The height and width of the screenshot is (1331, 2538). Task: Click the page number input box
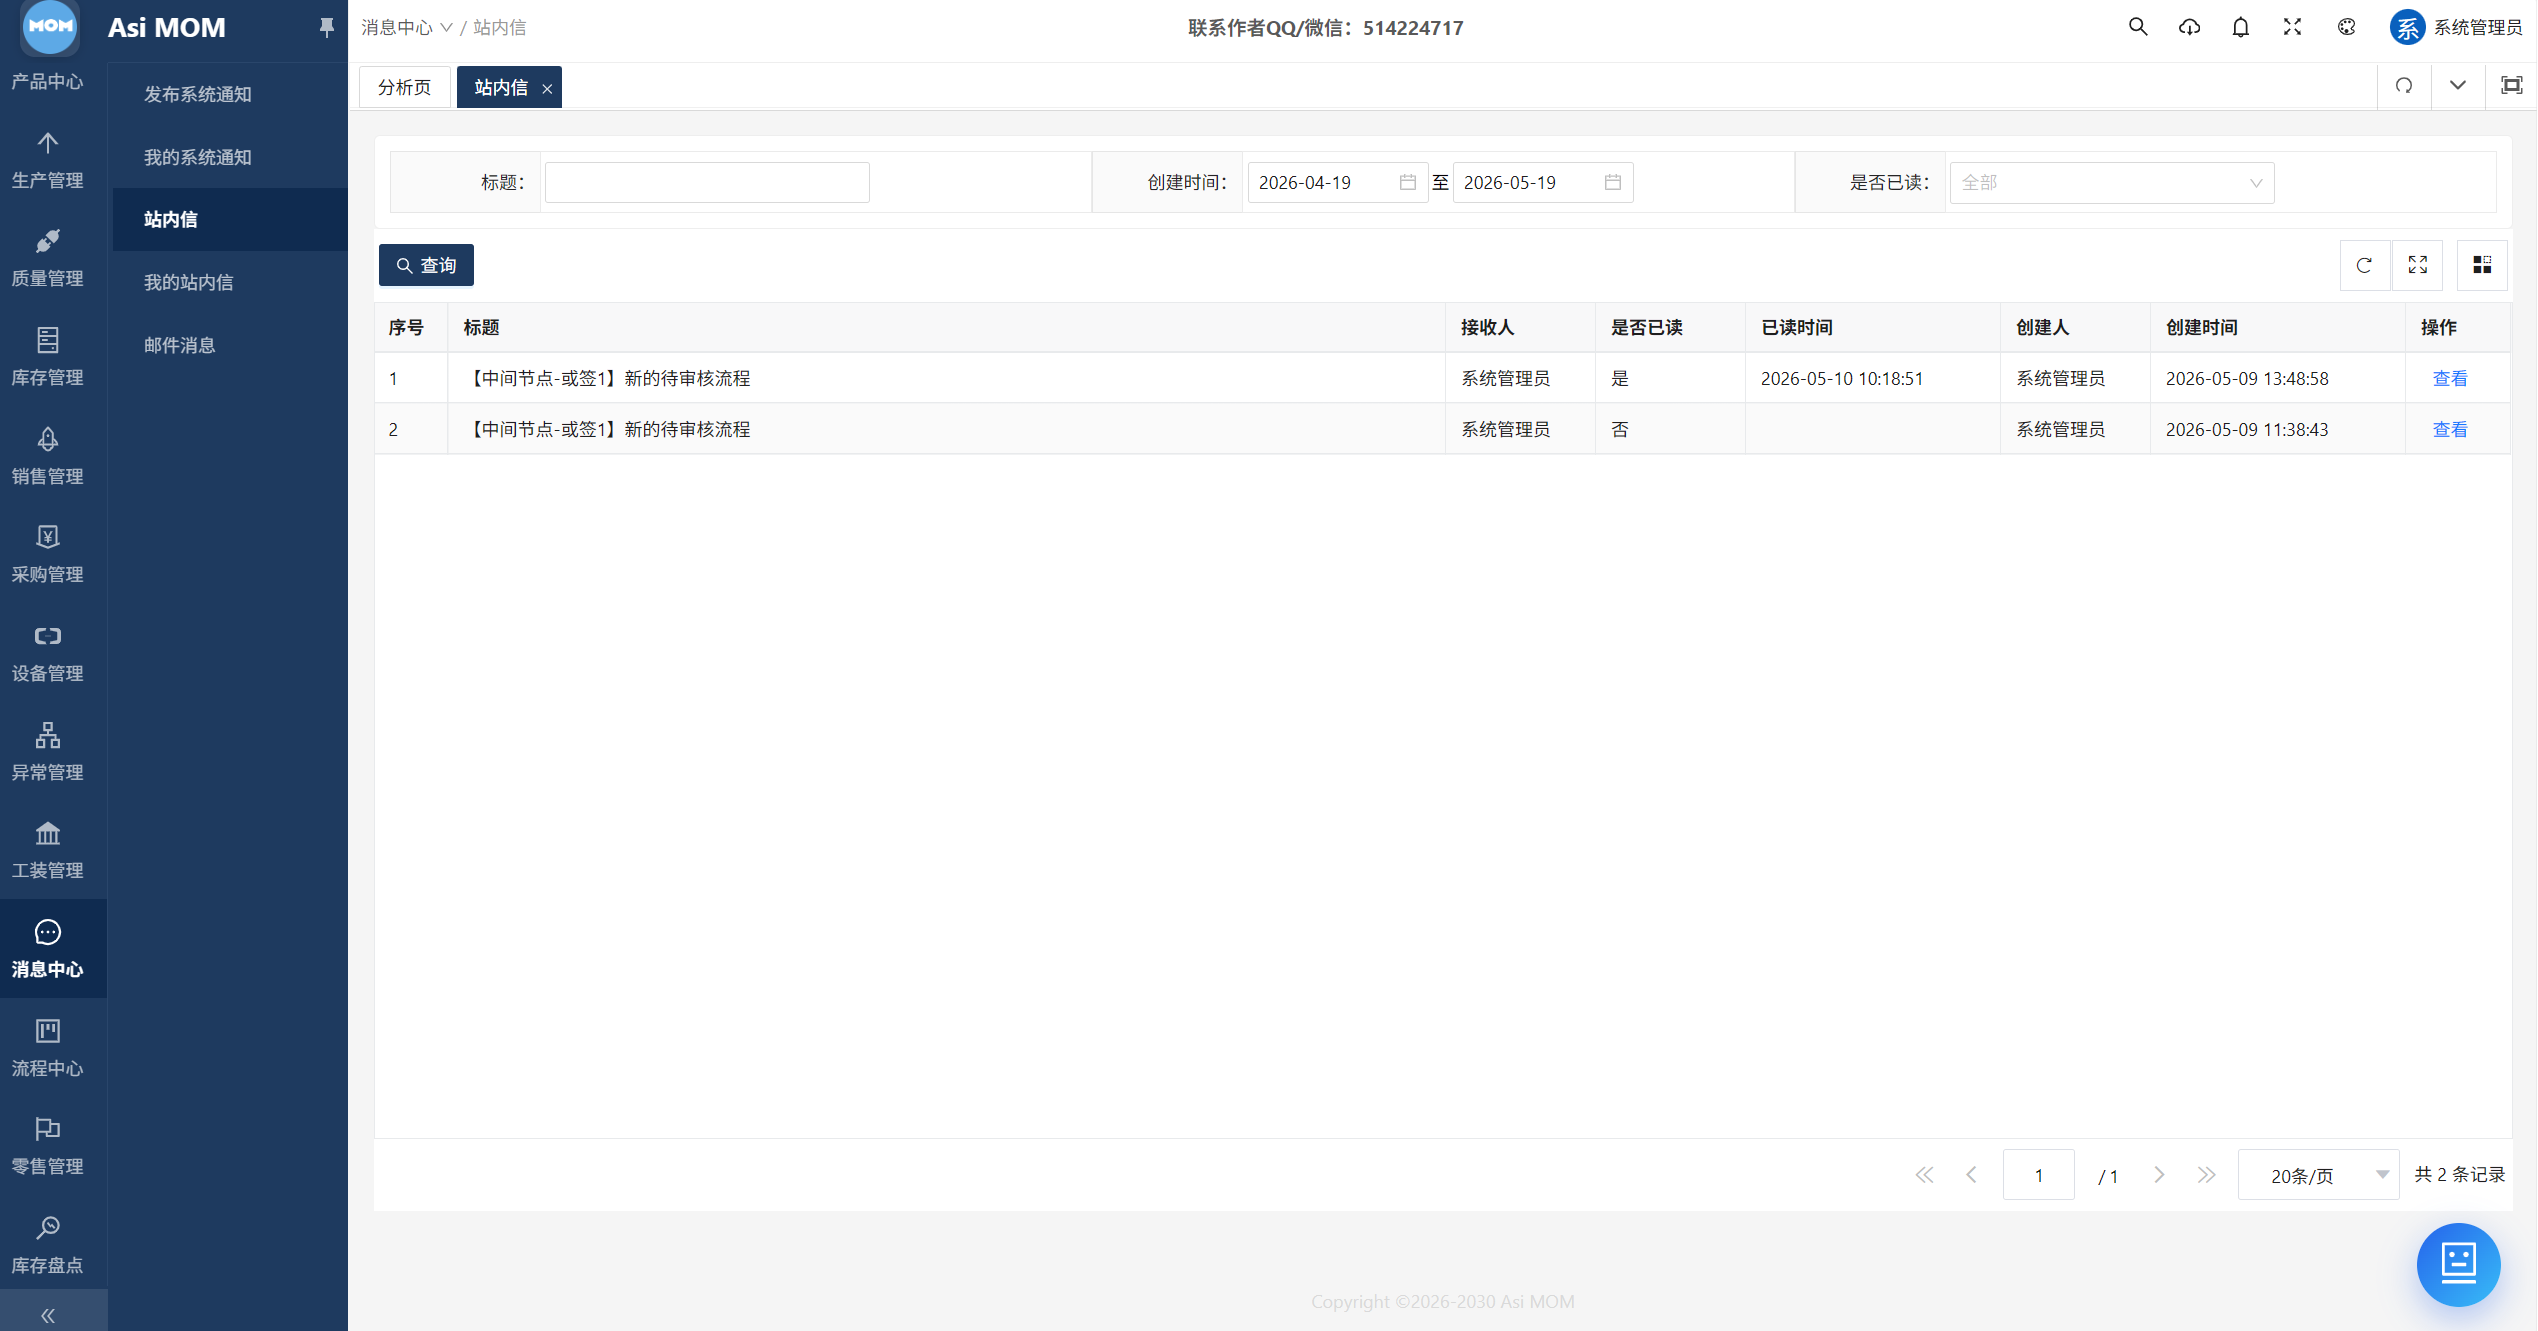[2038, 1175]
